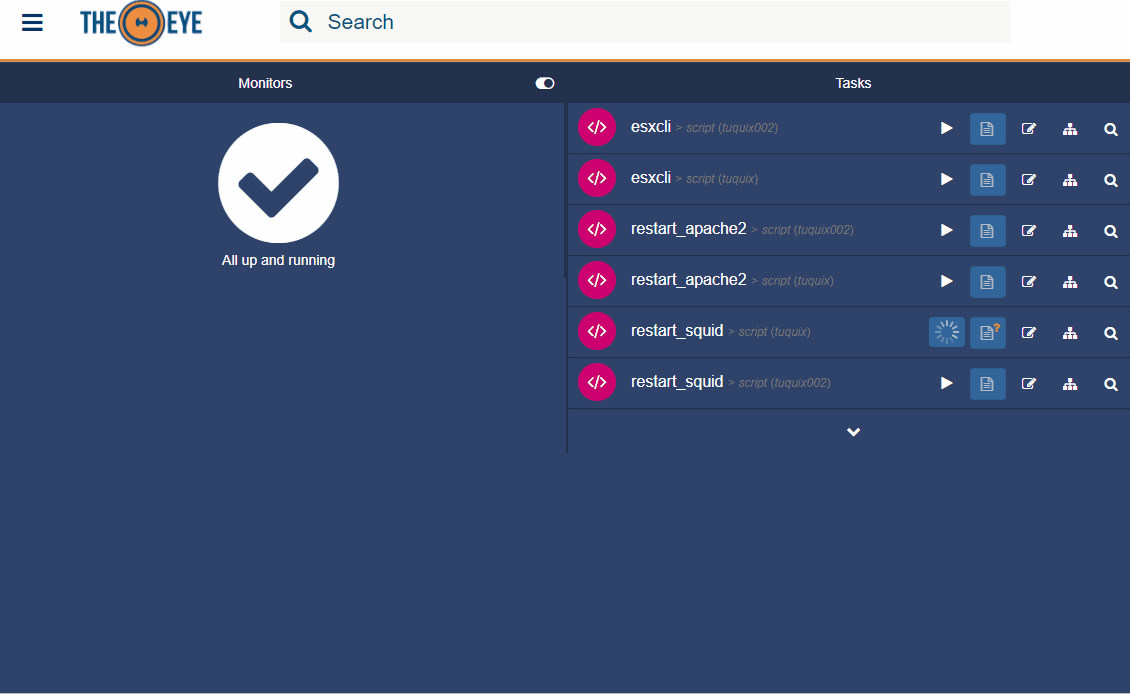
Task: Click The Eye logo
Action: tap(141, 23)
